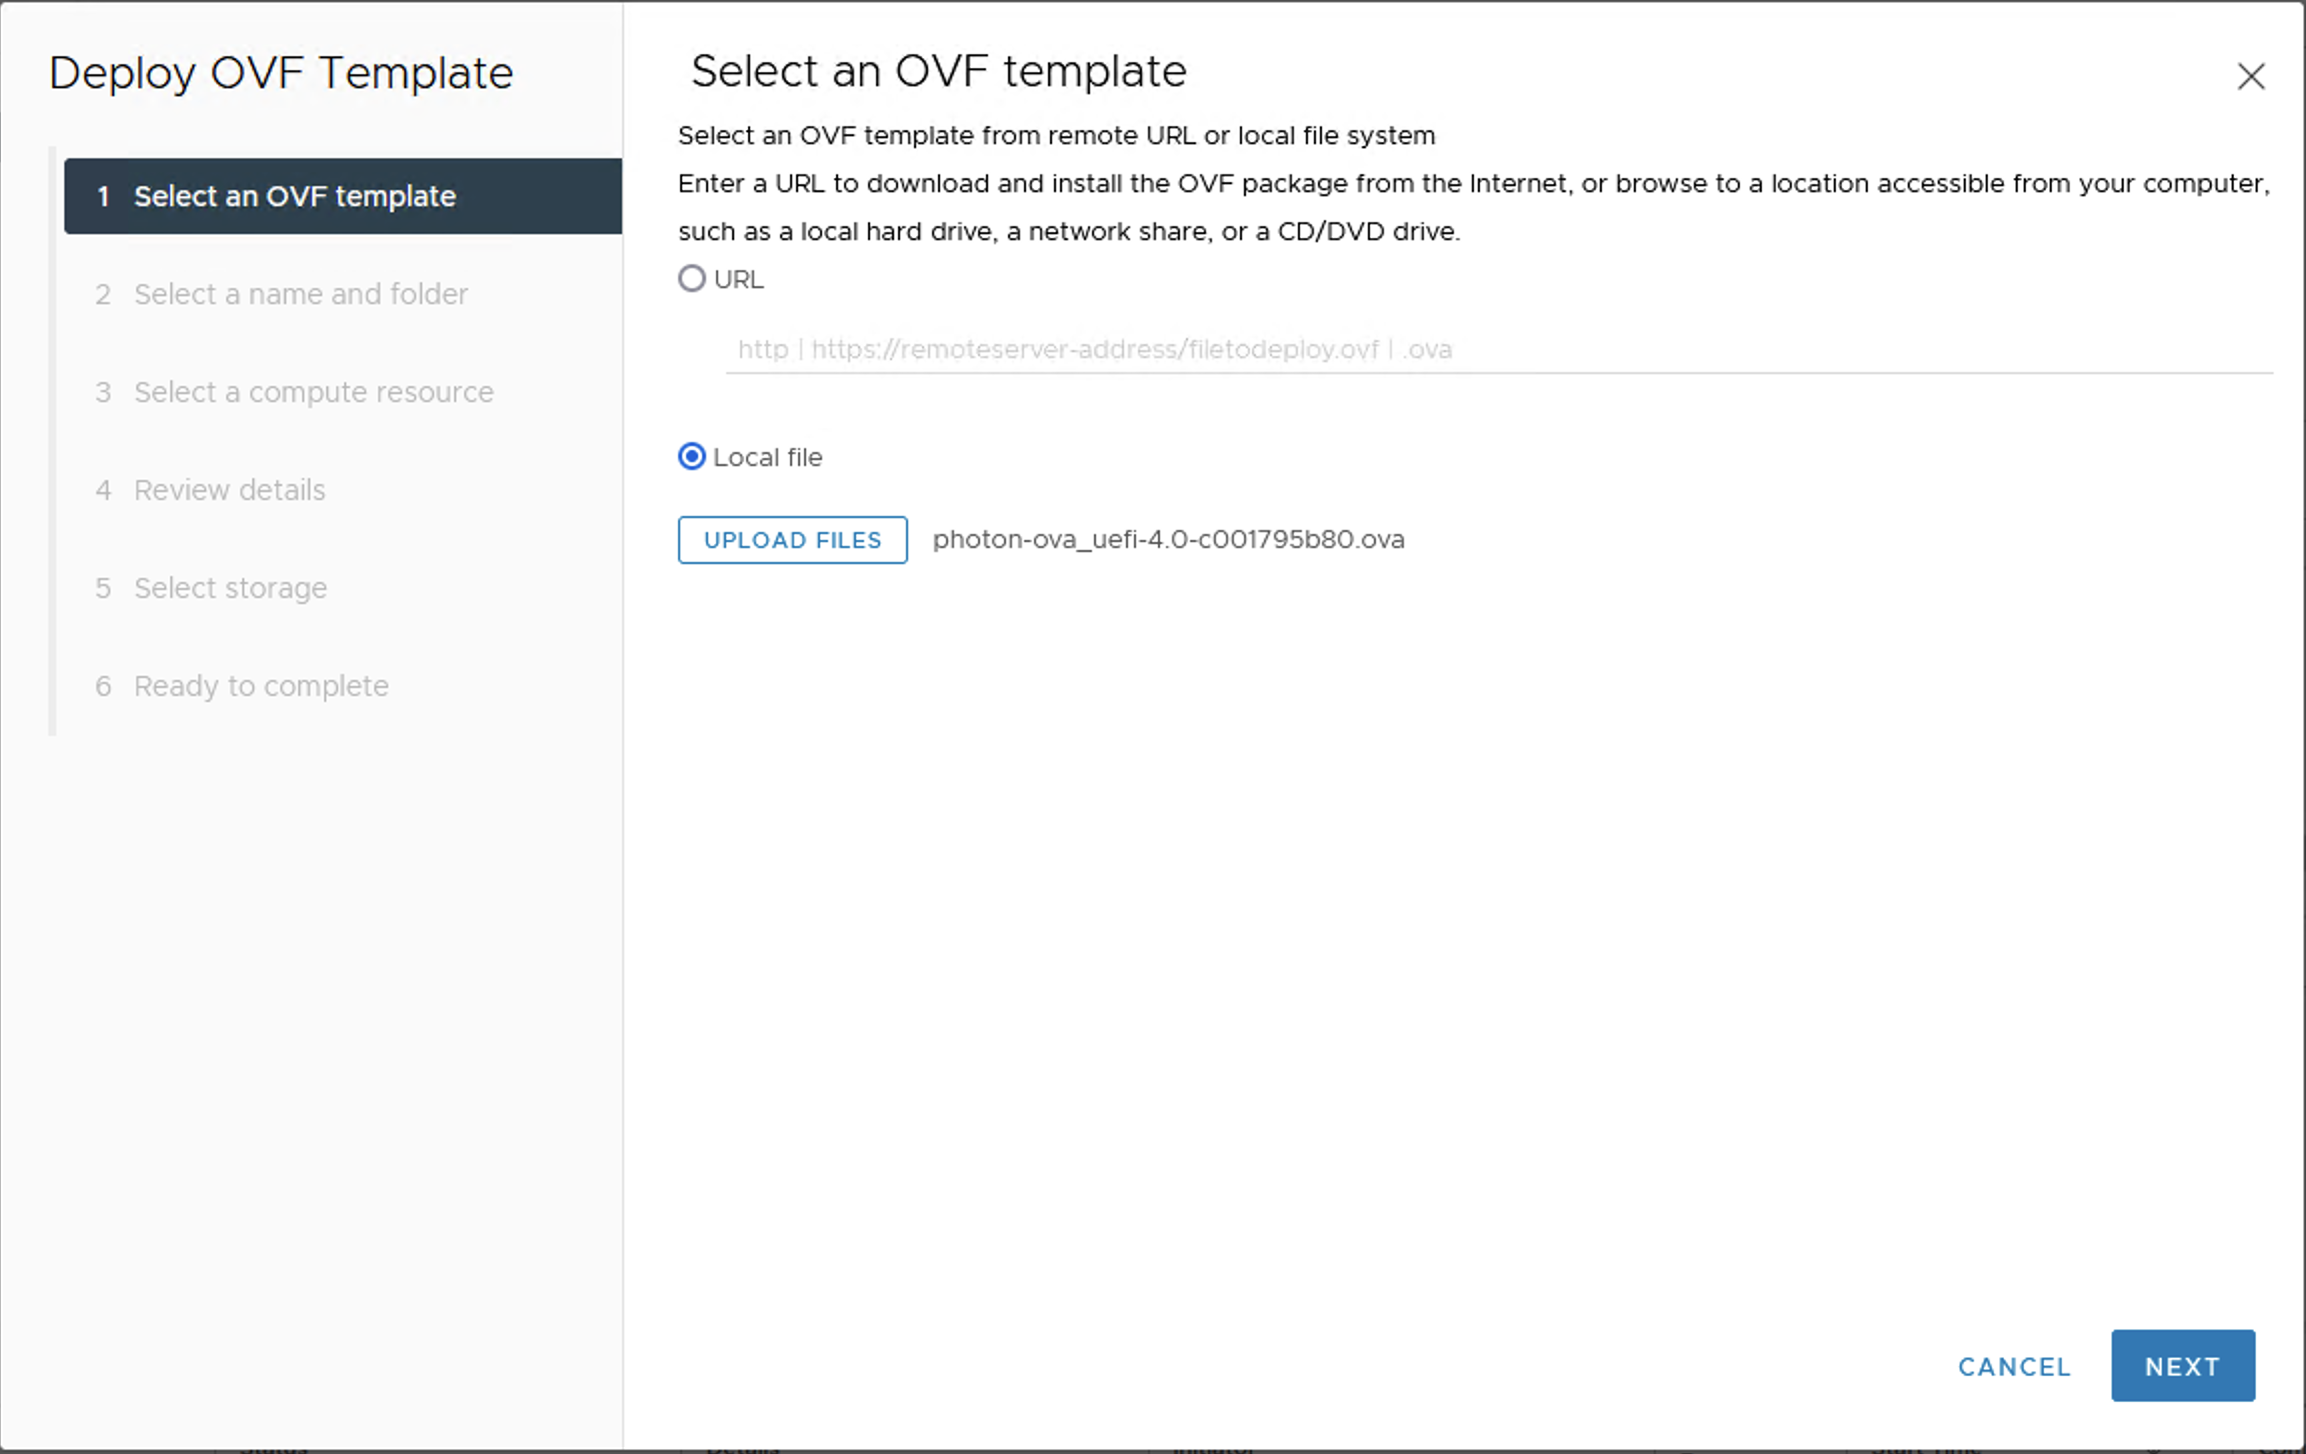
Task: Click inside the remote URL input field
Action: 1400,349
